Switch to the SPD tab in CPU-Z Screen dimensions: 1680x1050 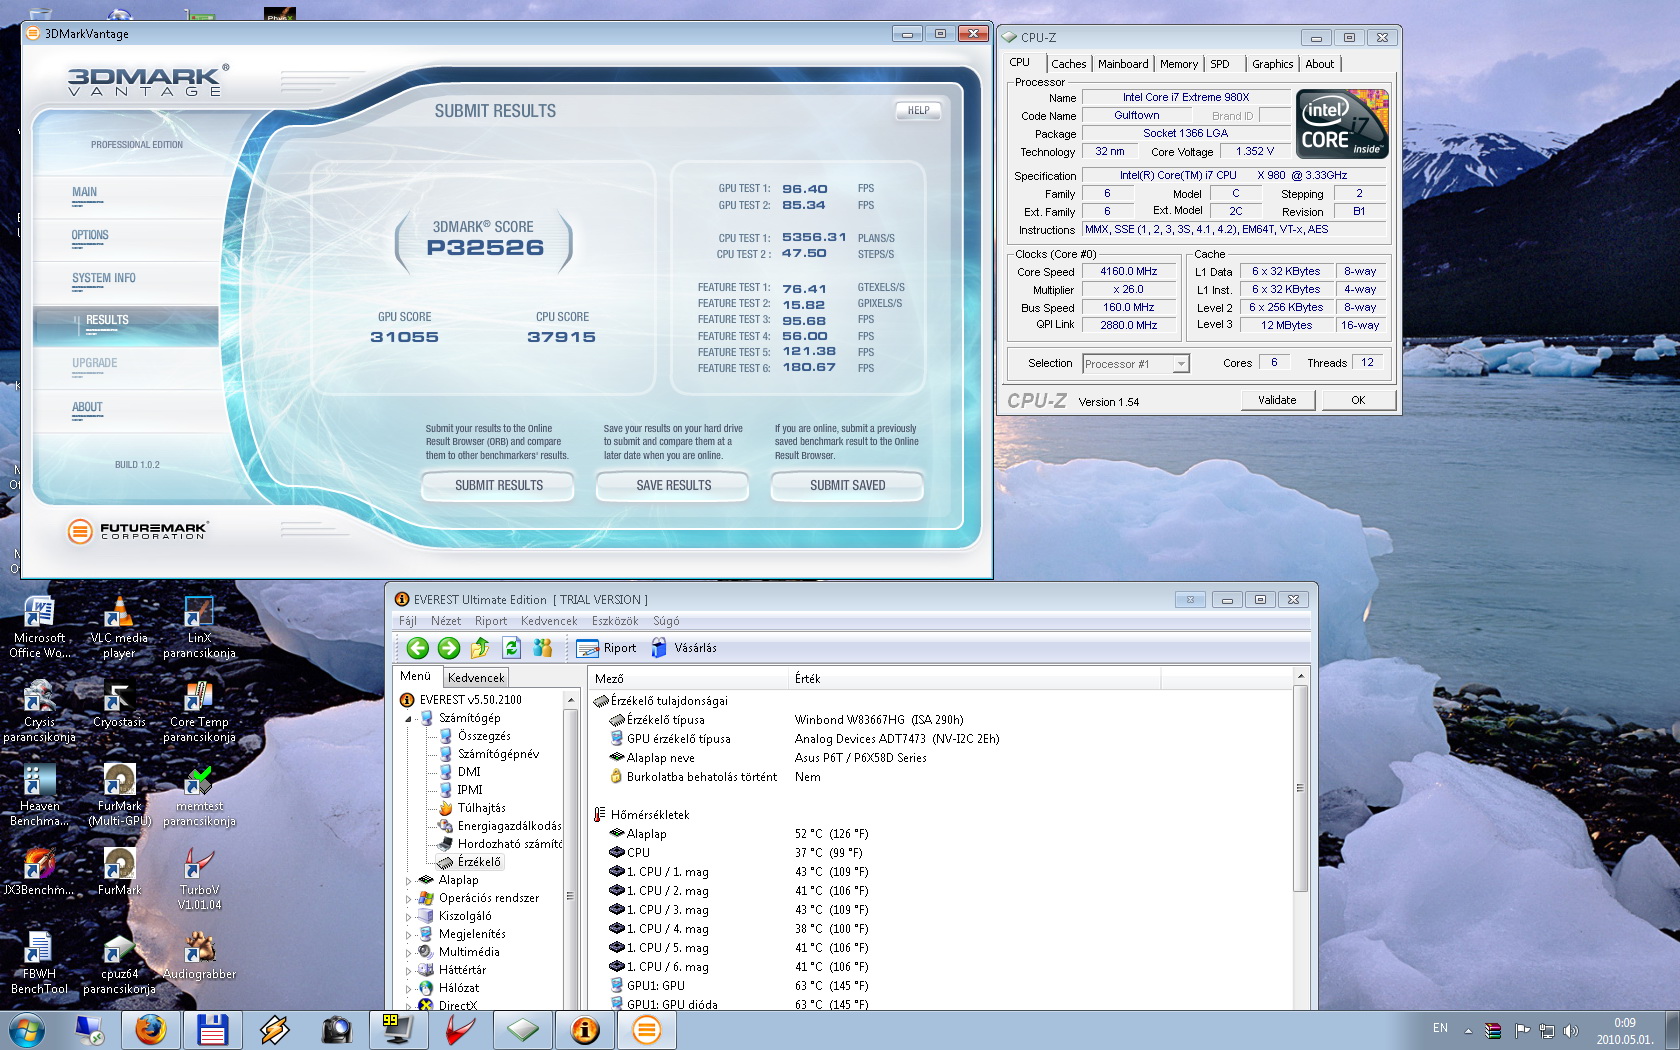pos(1220,64)
